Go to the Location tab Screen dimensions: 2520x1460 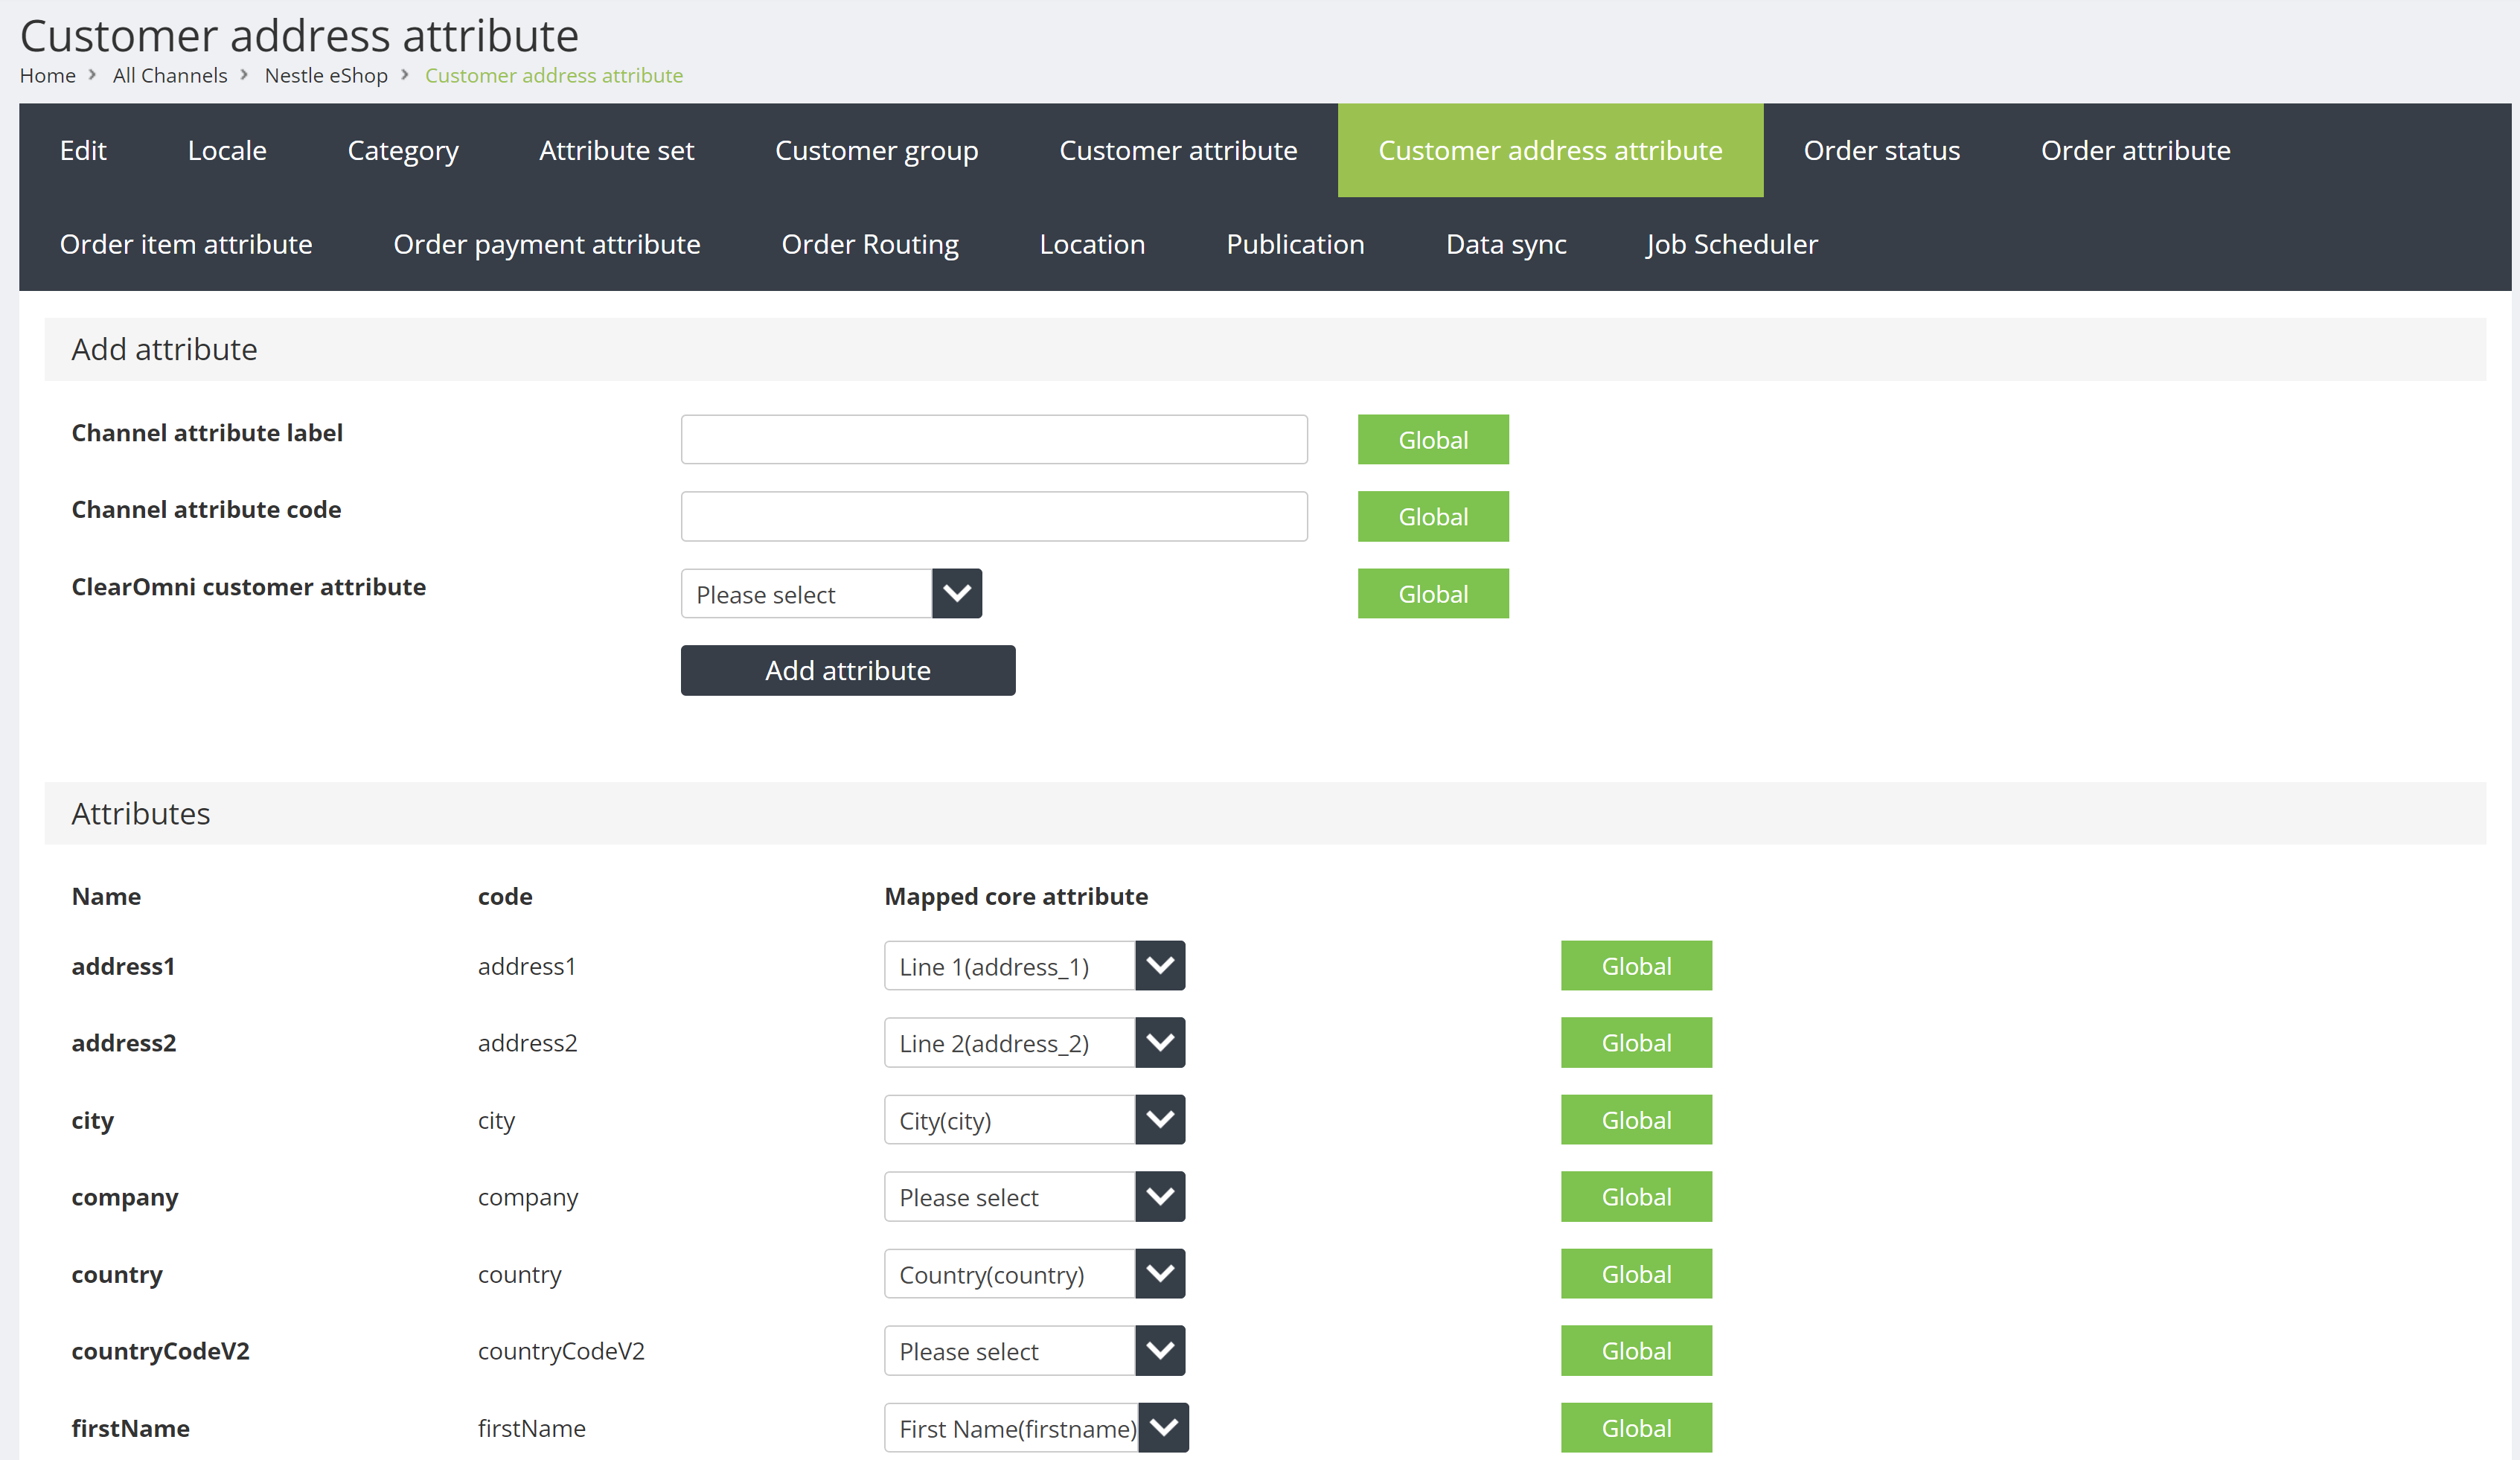point(1092,244)
